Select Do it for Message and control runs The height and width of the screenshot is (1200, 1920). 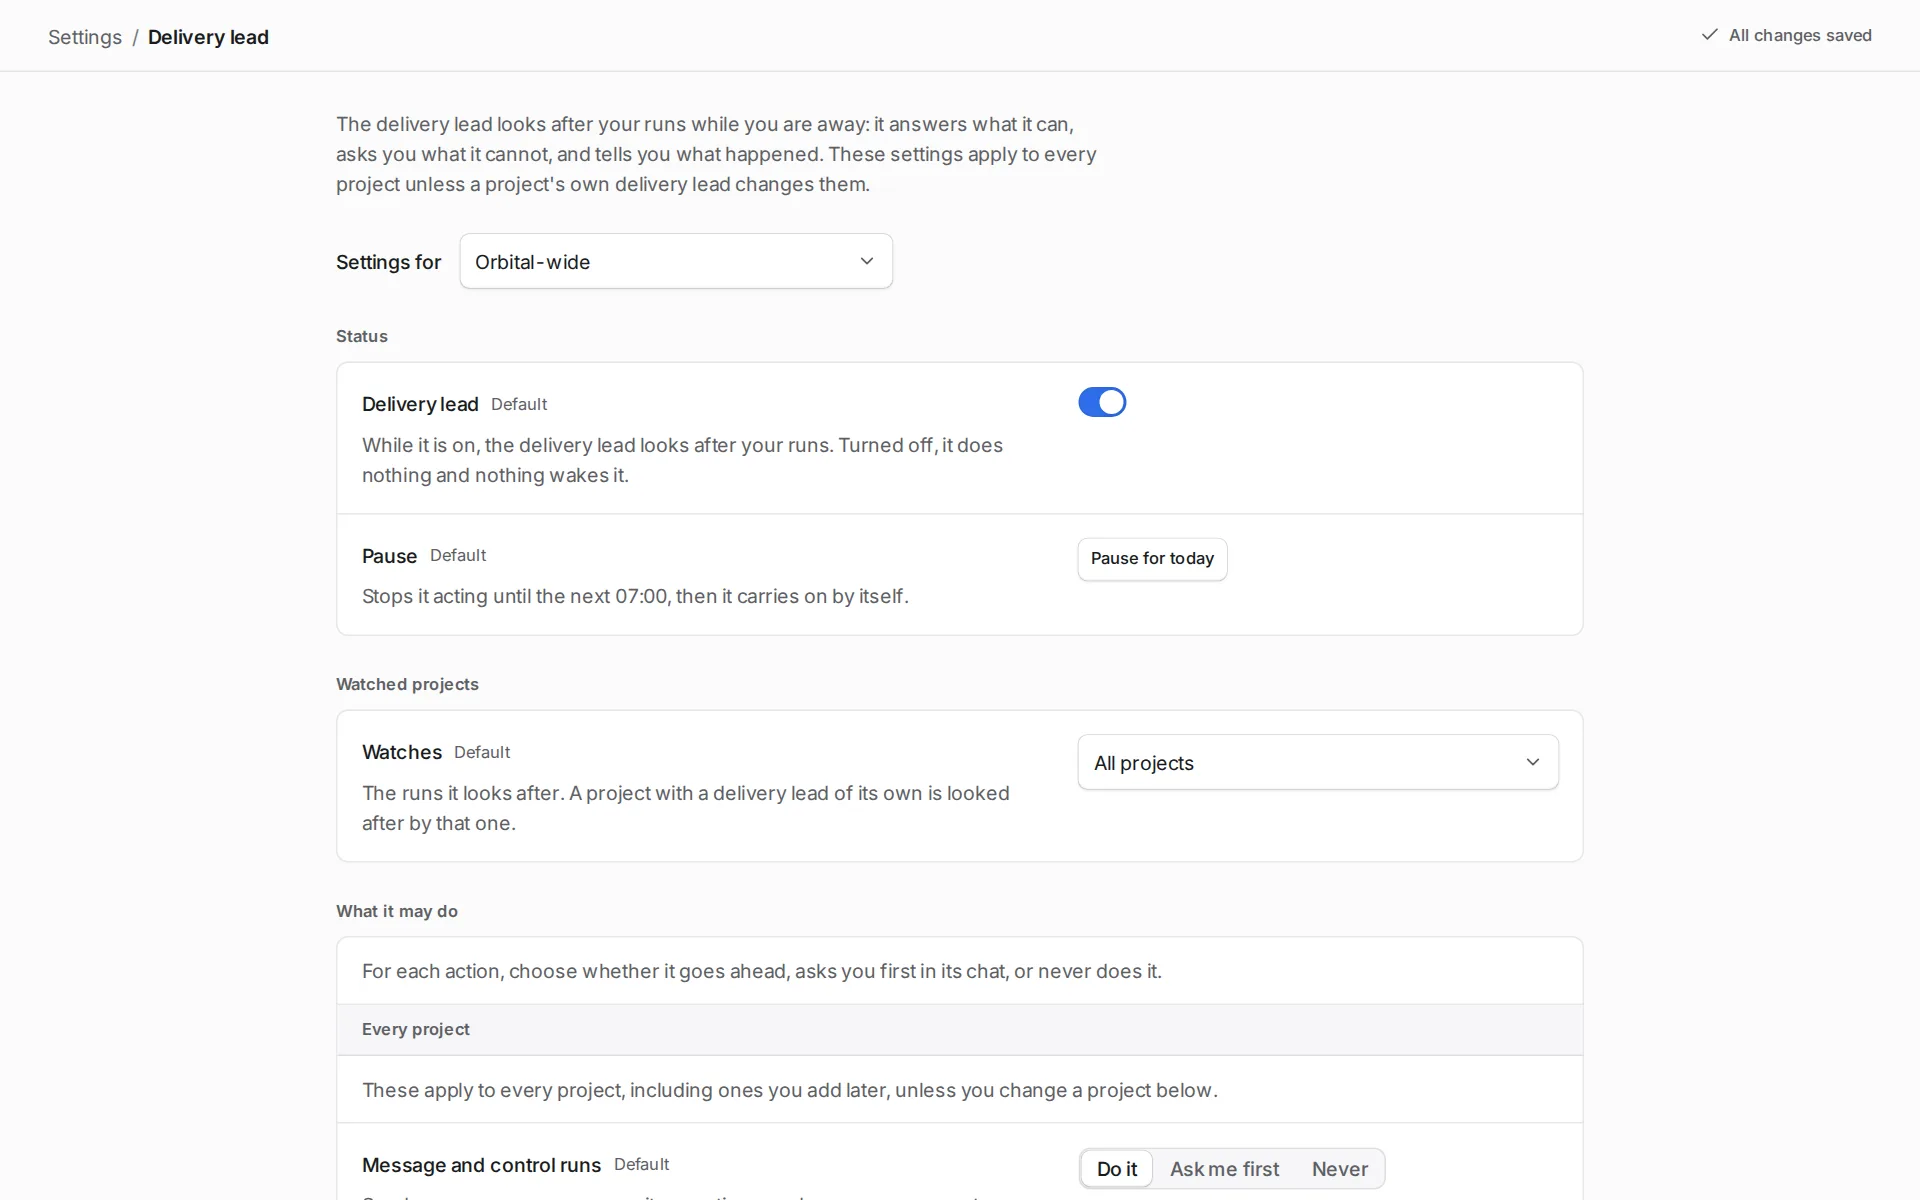1117,1169
